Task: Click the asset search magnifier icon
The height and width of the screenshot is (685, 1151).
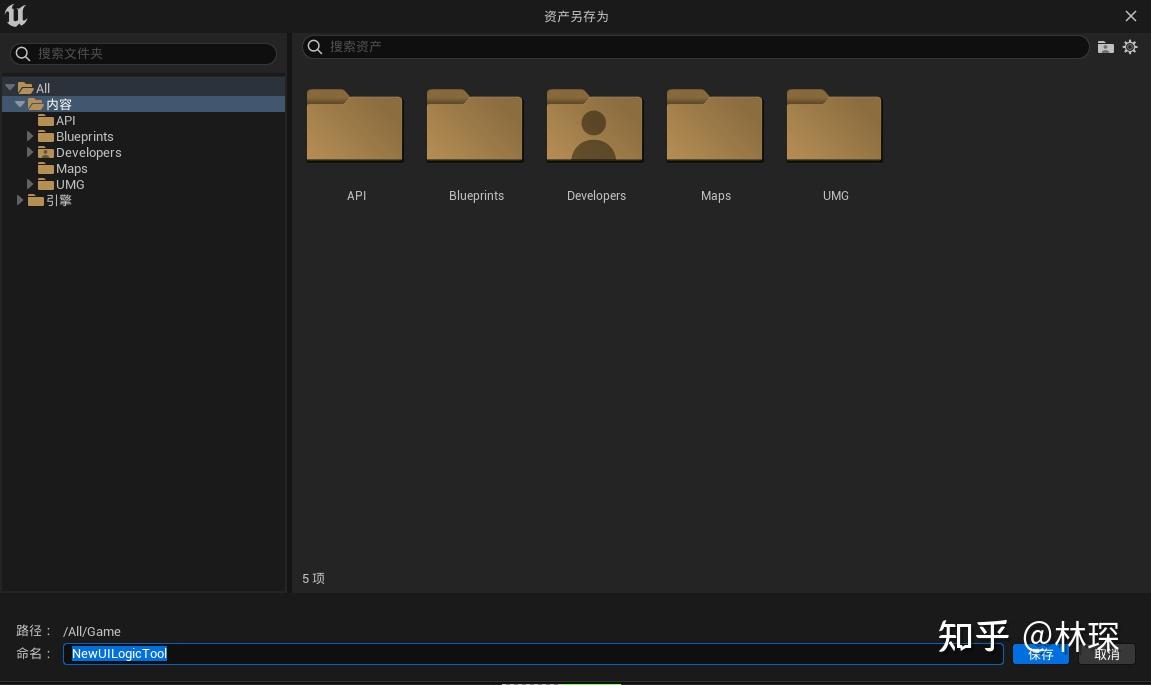Action: coord(314,47)
